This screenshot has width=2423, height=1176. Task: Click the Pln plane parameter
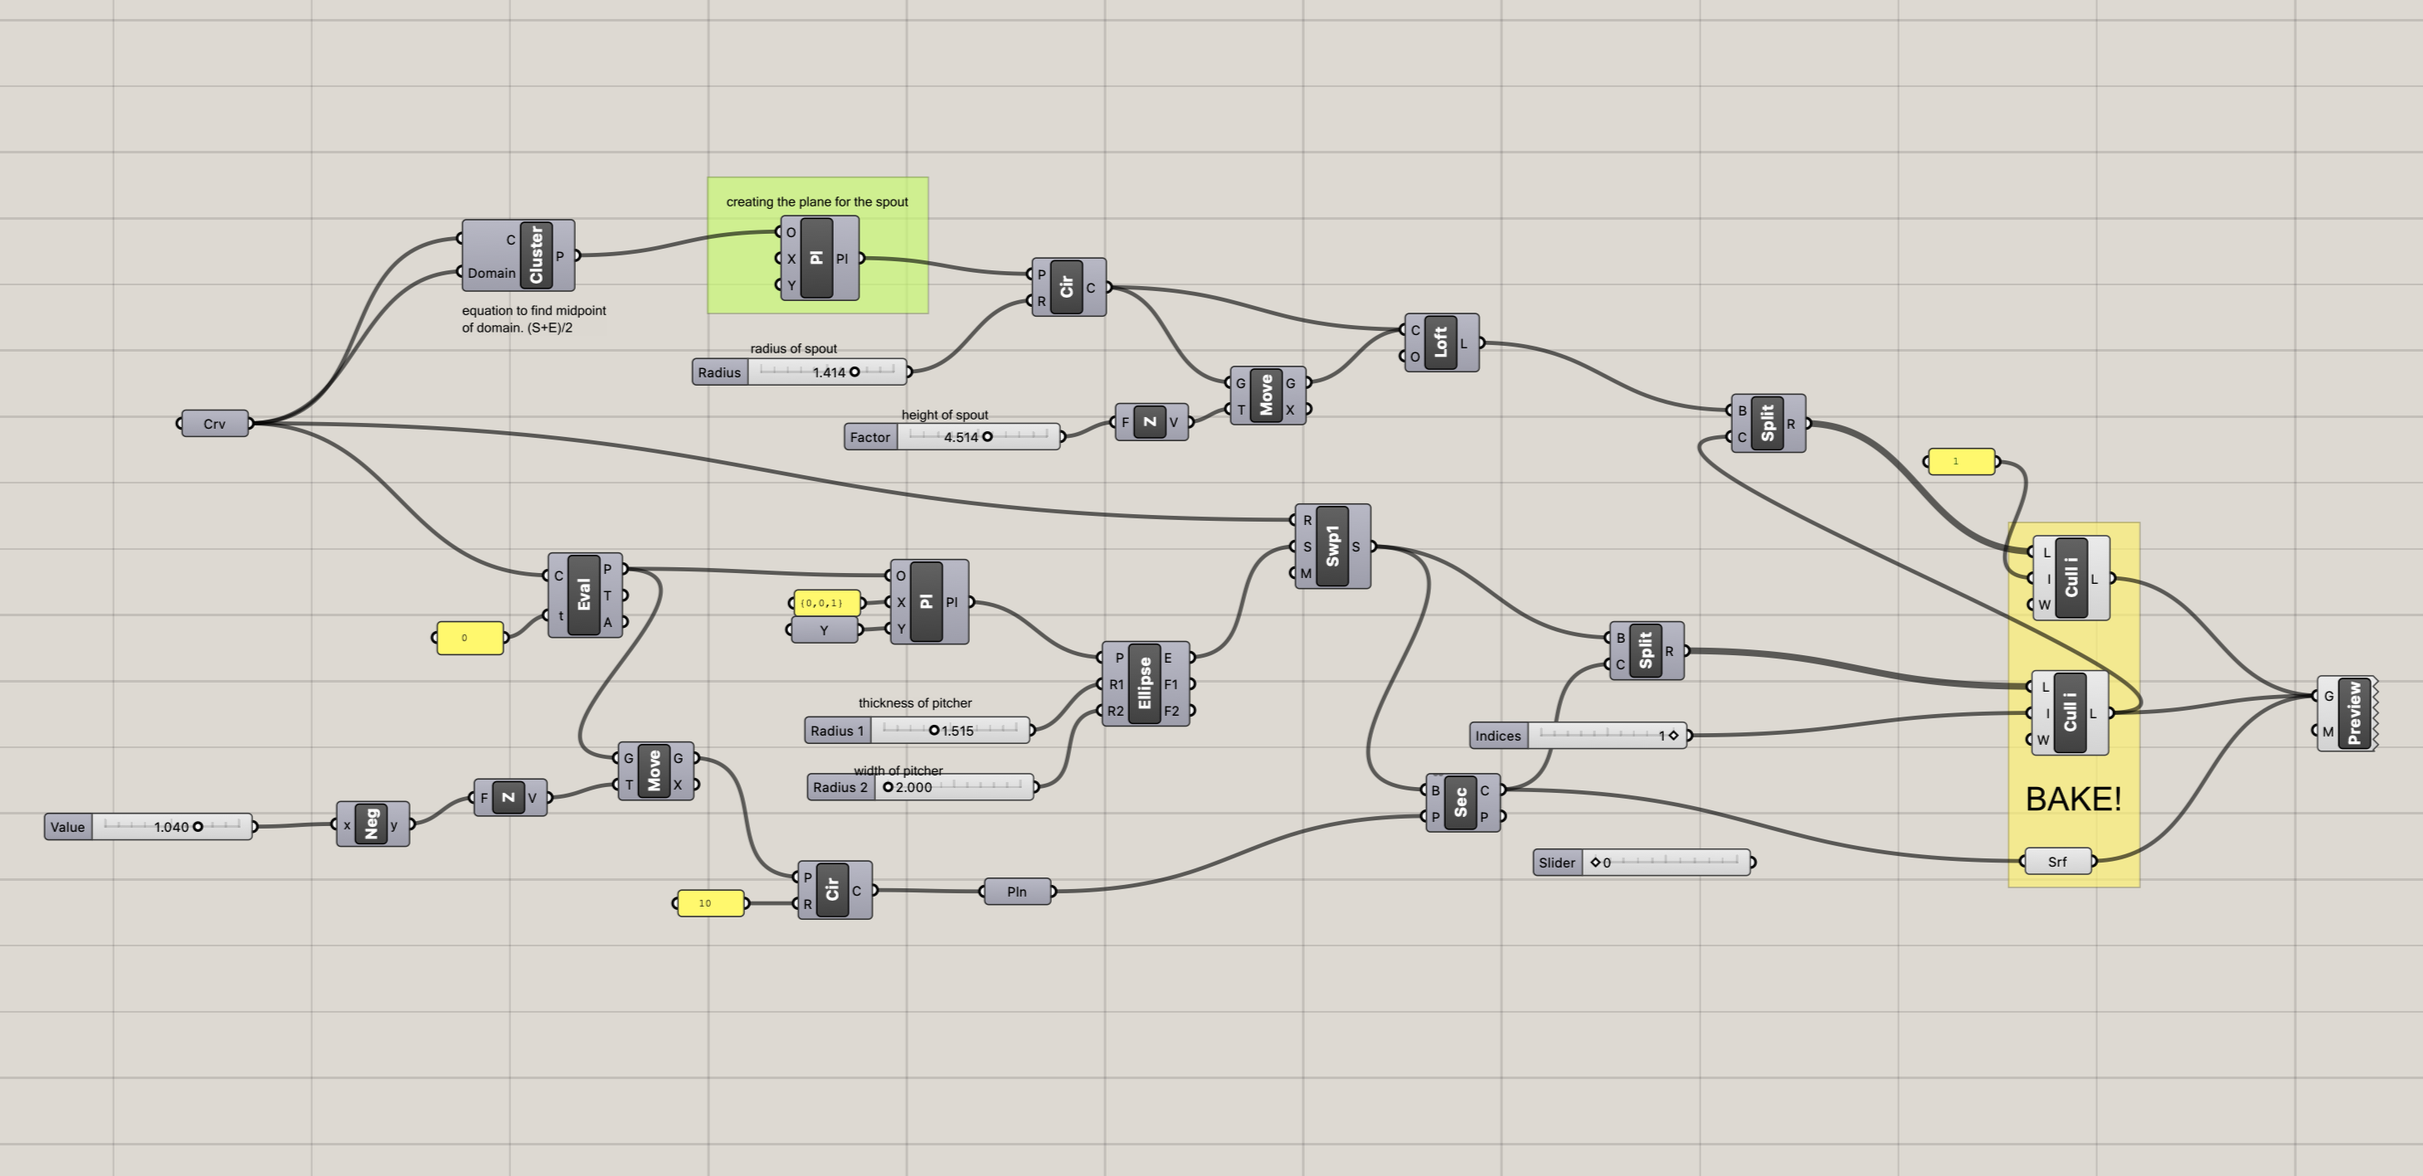(1017, 891)
